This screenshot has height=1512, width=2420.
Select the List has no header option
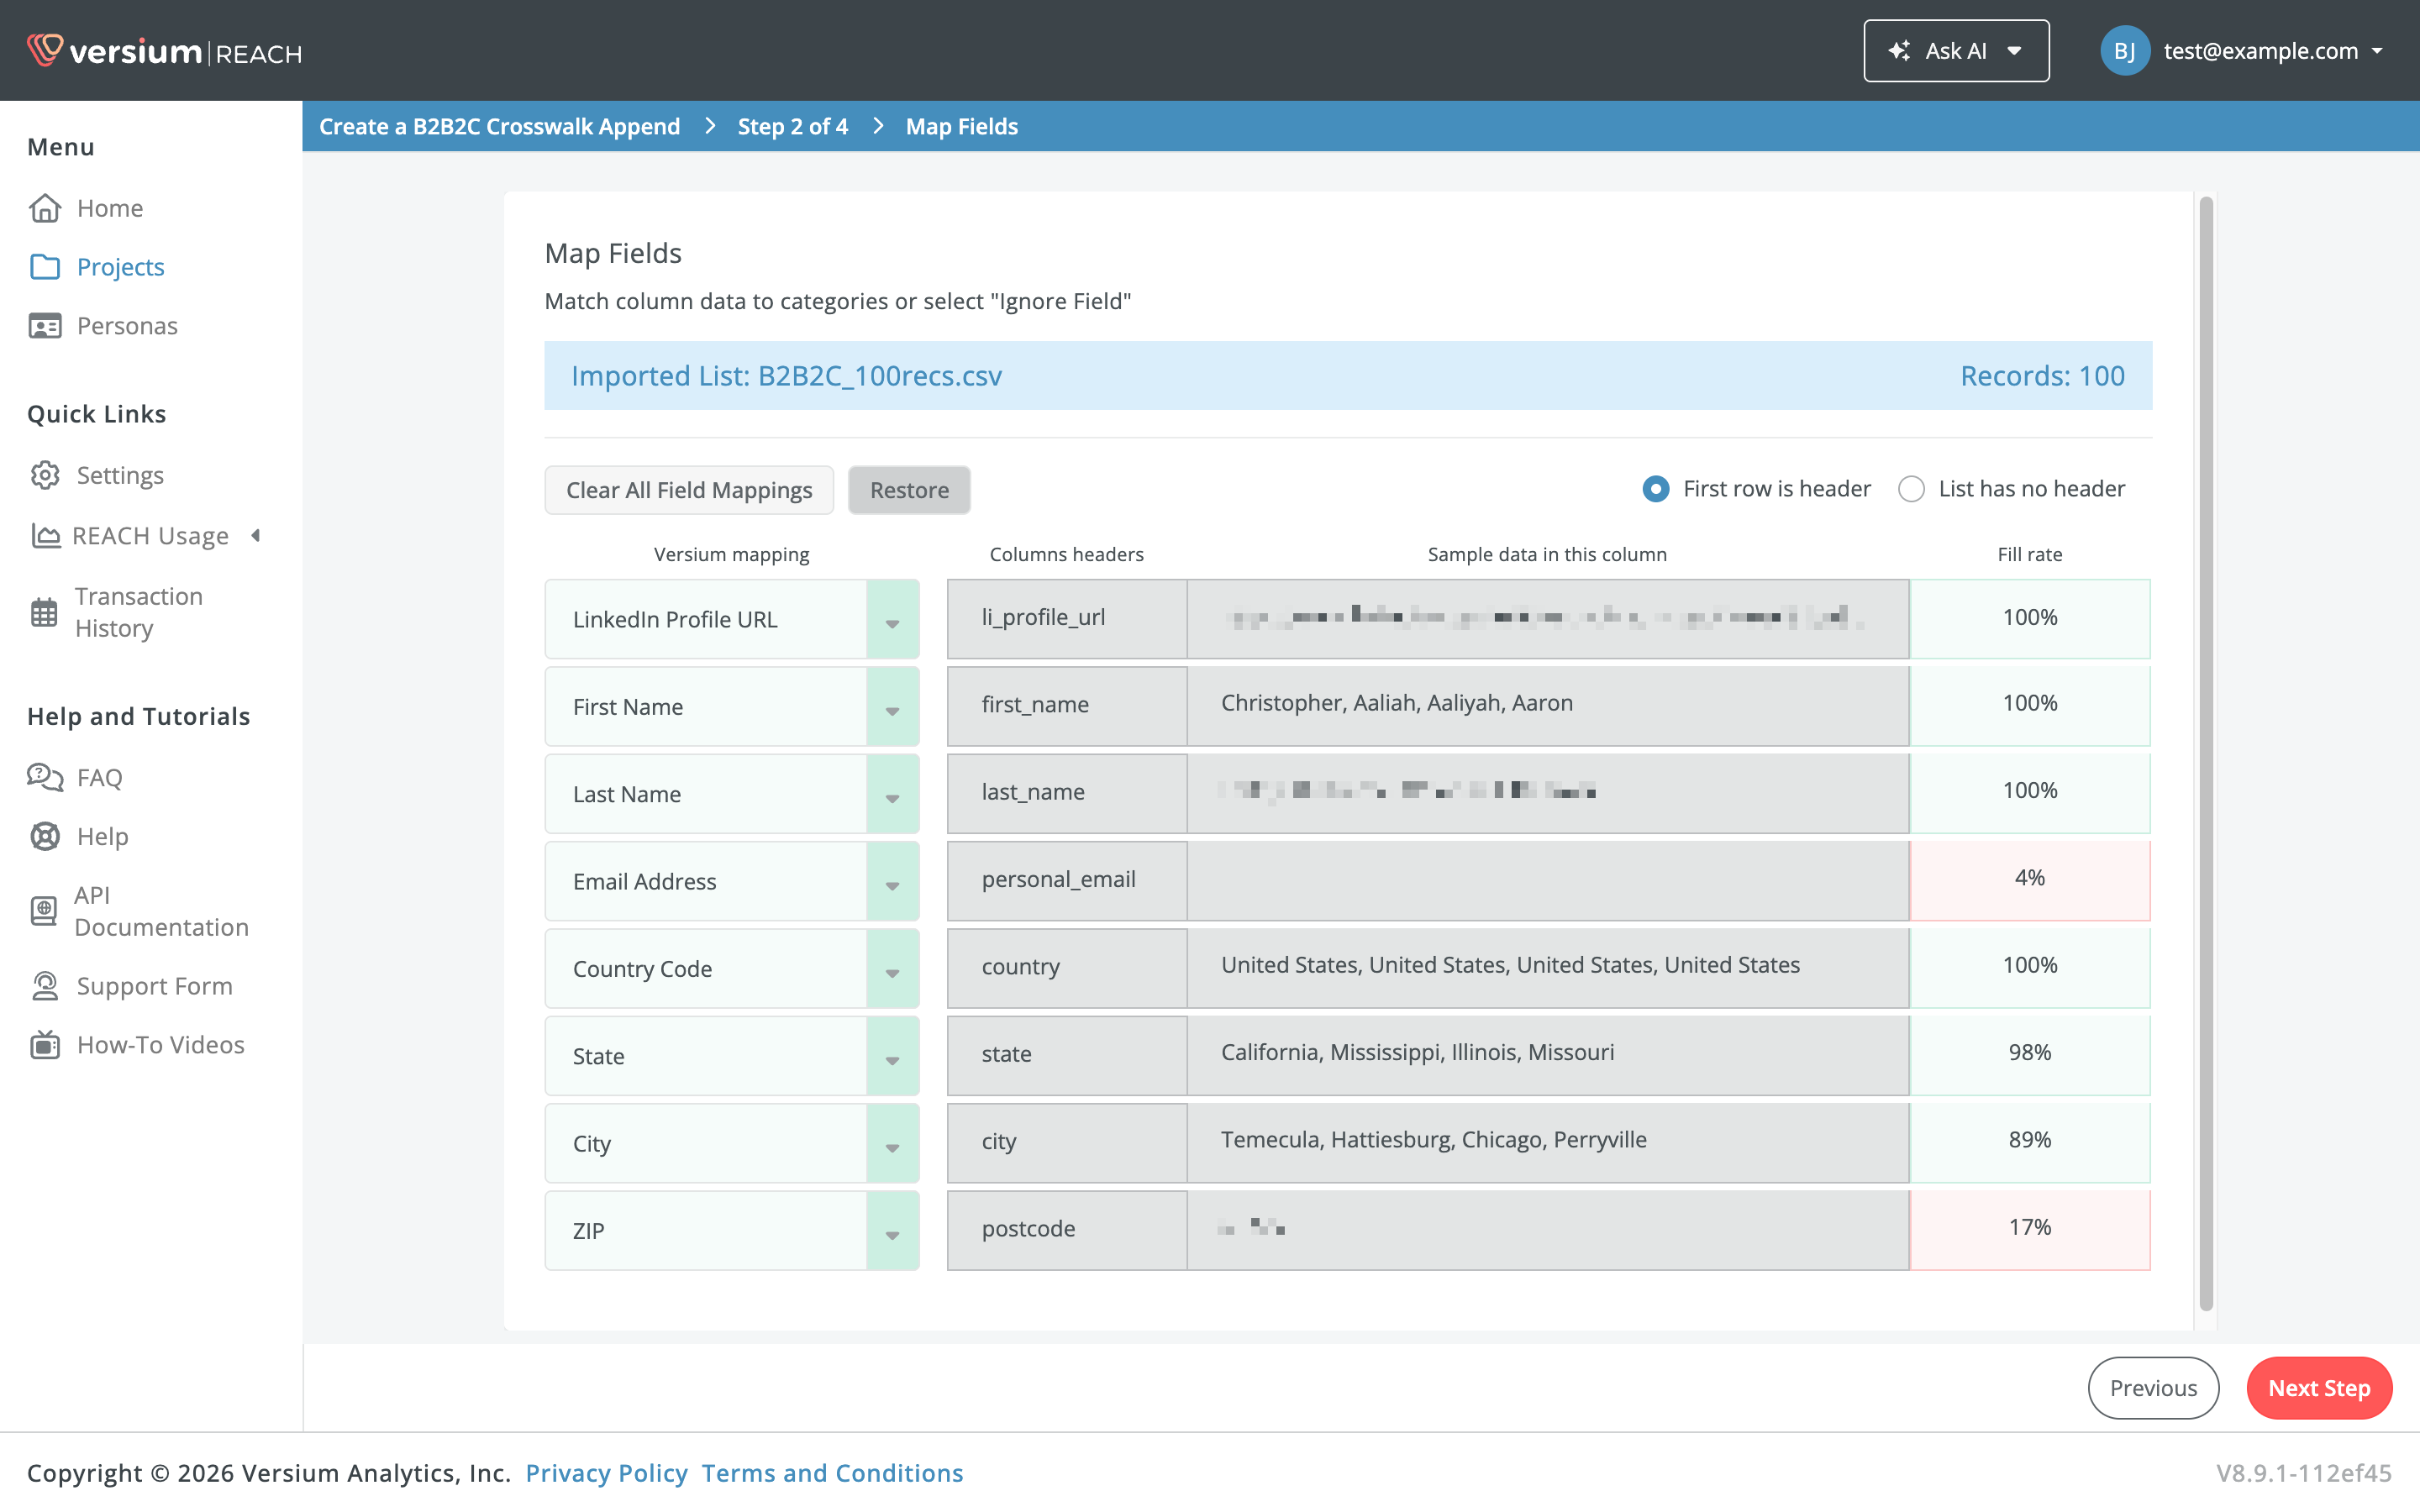[x=1911, y=489]
